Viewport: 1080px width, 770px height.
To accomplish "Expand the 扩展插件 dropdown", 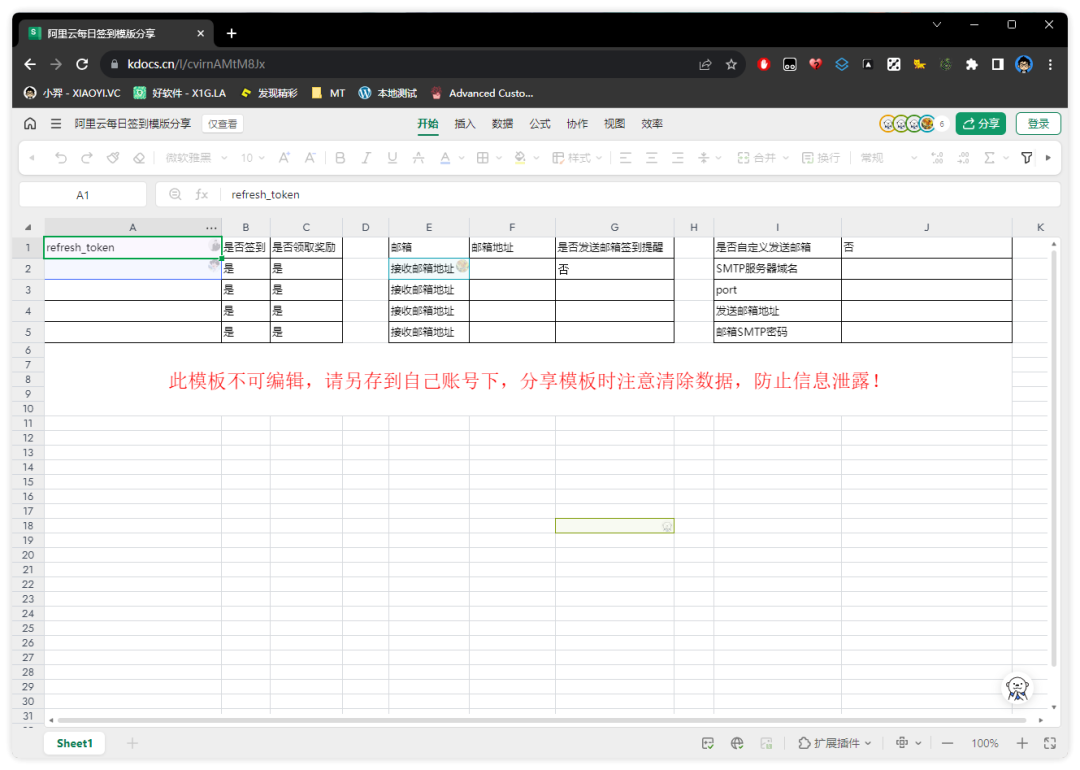I will coord(835,743).
